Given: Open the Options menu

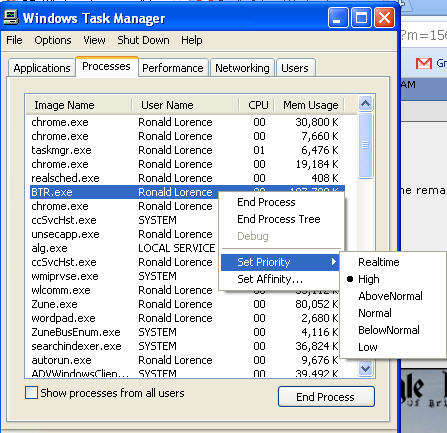Looking at the screenshot, I should 53,40.
